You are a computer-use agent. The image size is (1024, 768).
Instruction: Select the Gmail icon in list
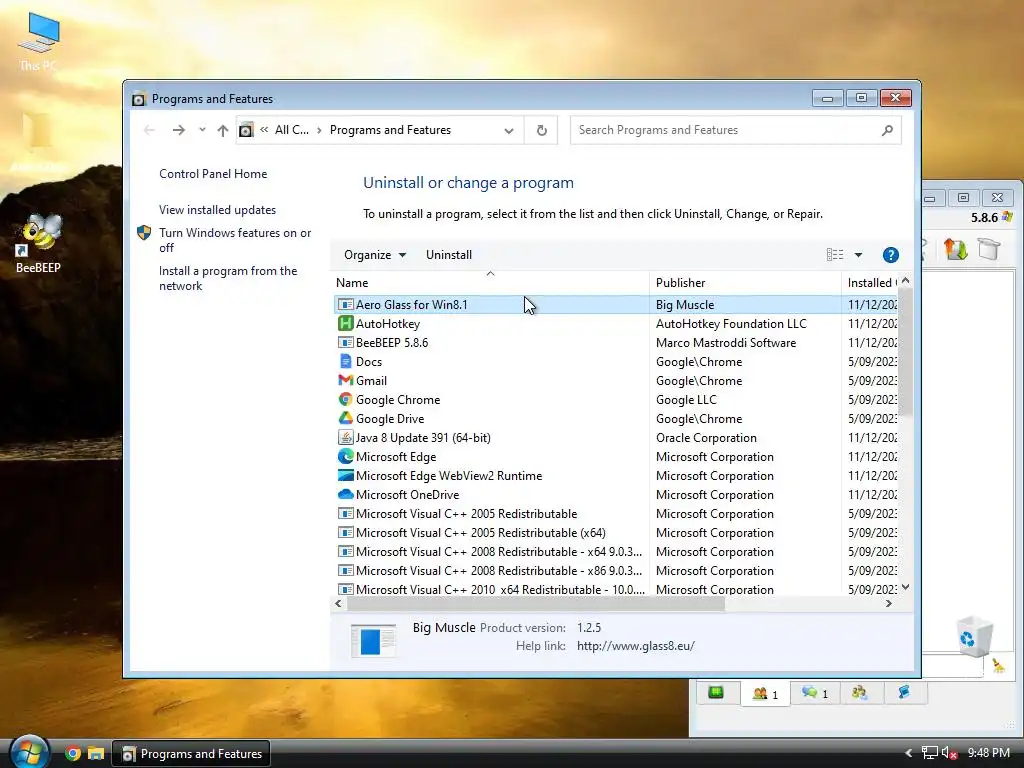pyautogui.click(x=345, y=380)
